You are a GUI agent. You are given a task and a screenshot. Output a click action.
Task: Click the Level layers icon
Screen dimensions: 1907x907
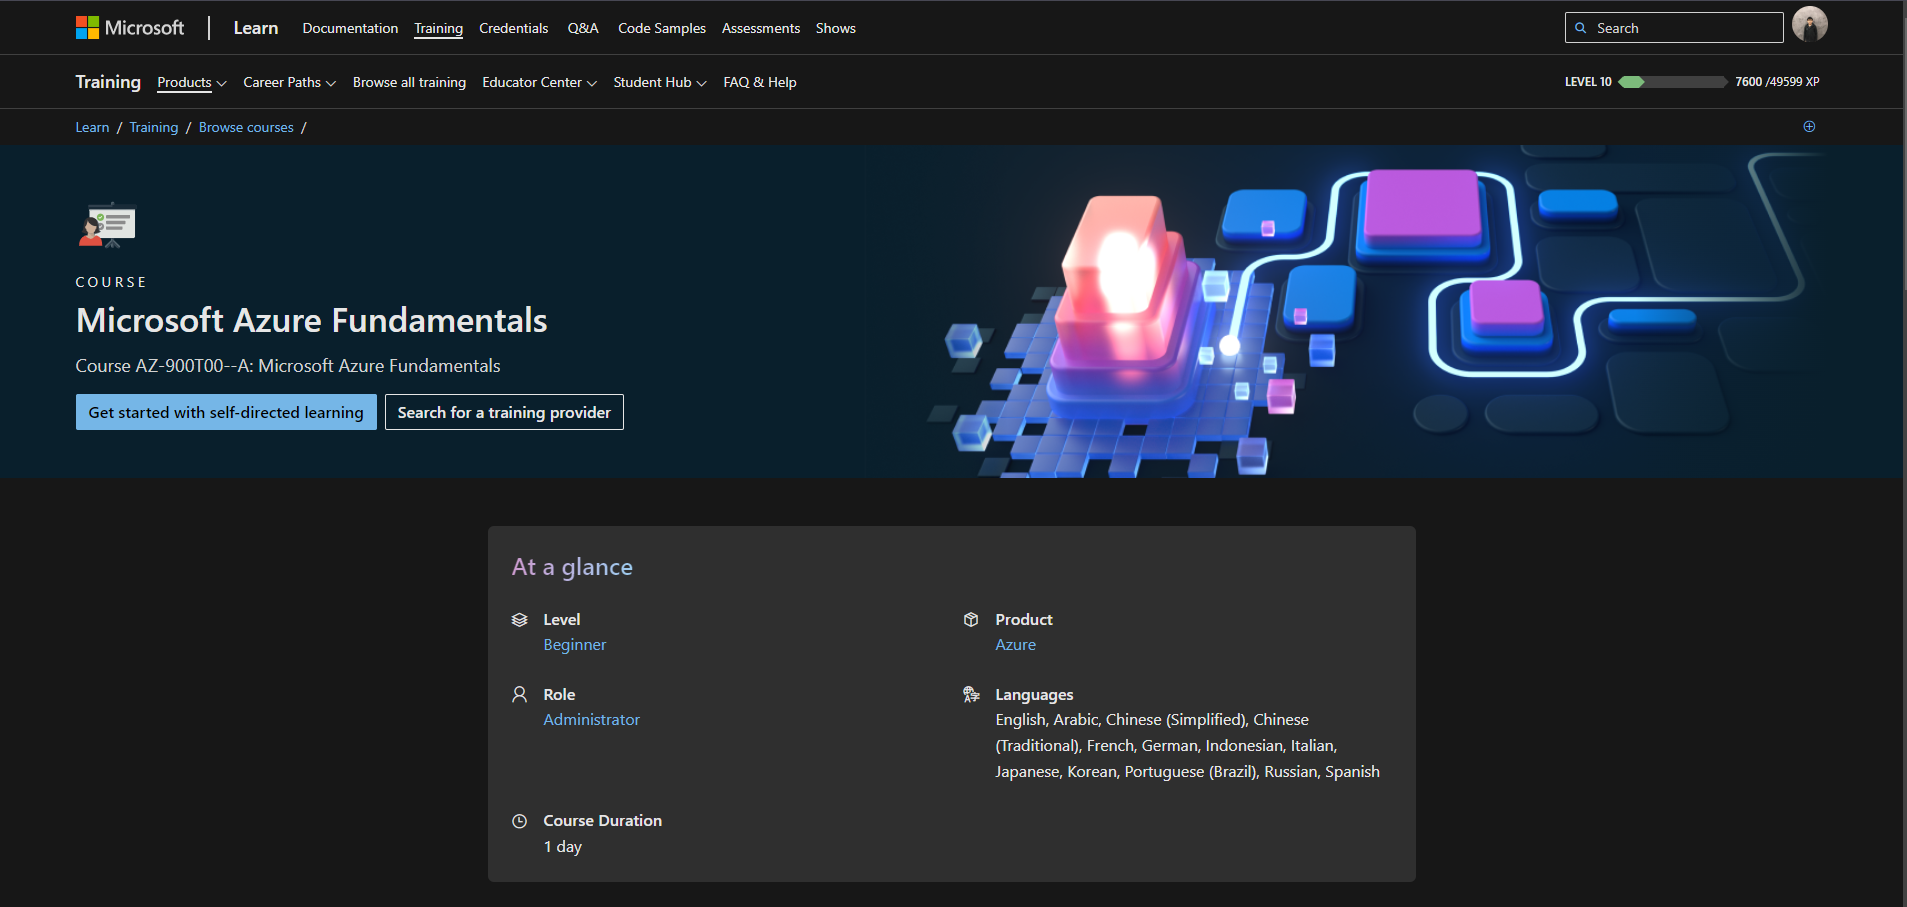tap(519, 620)
